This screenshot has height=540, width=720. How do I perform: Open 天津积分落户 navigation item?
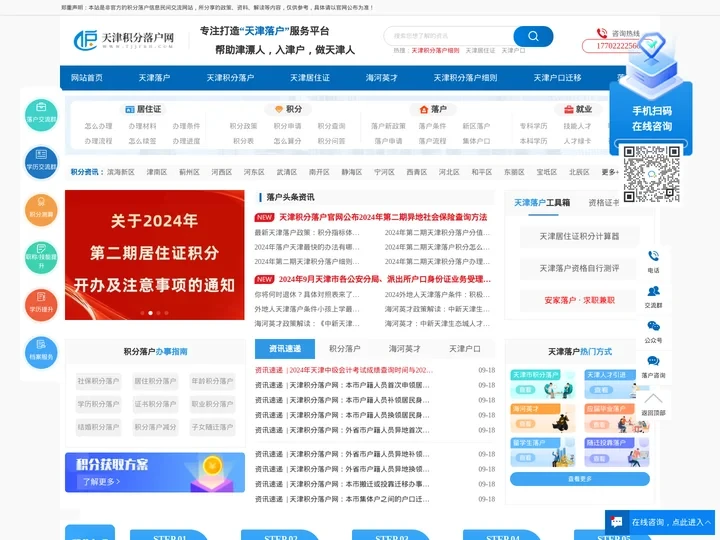pyautogui.click(x=230, y=78)
